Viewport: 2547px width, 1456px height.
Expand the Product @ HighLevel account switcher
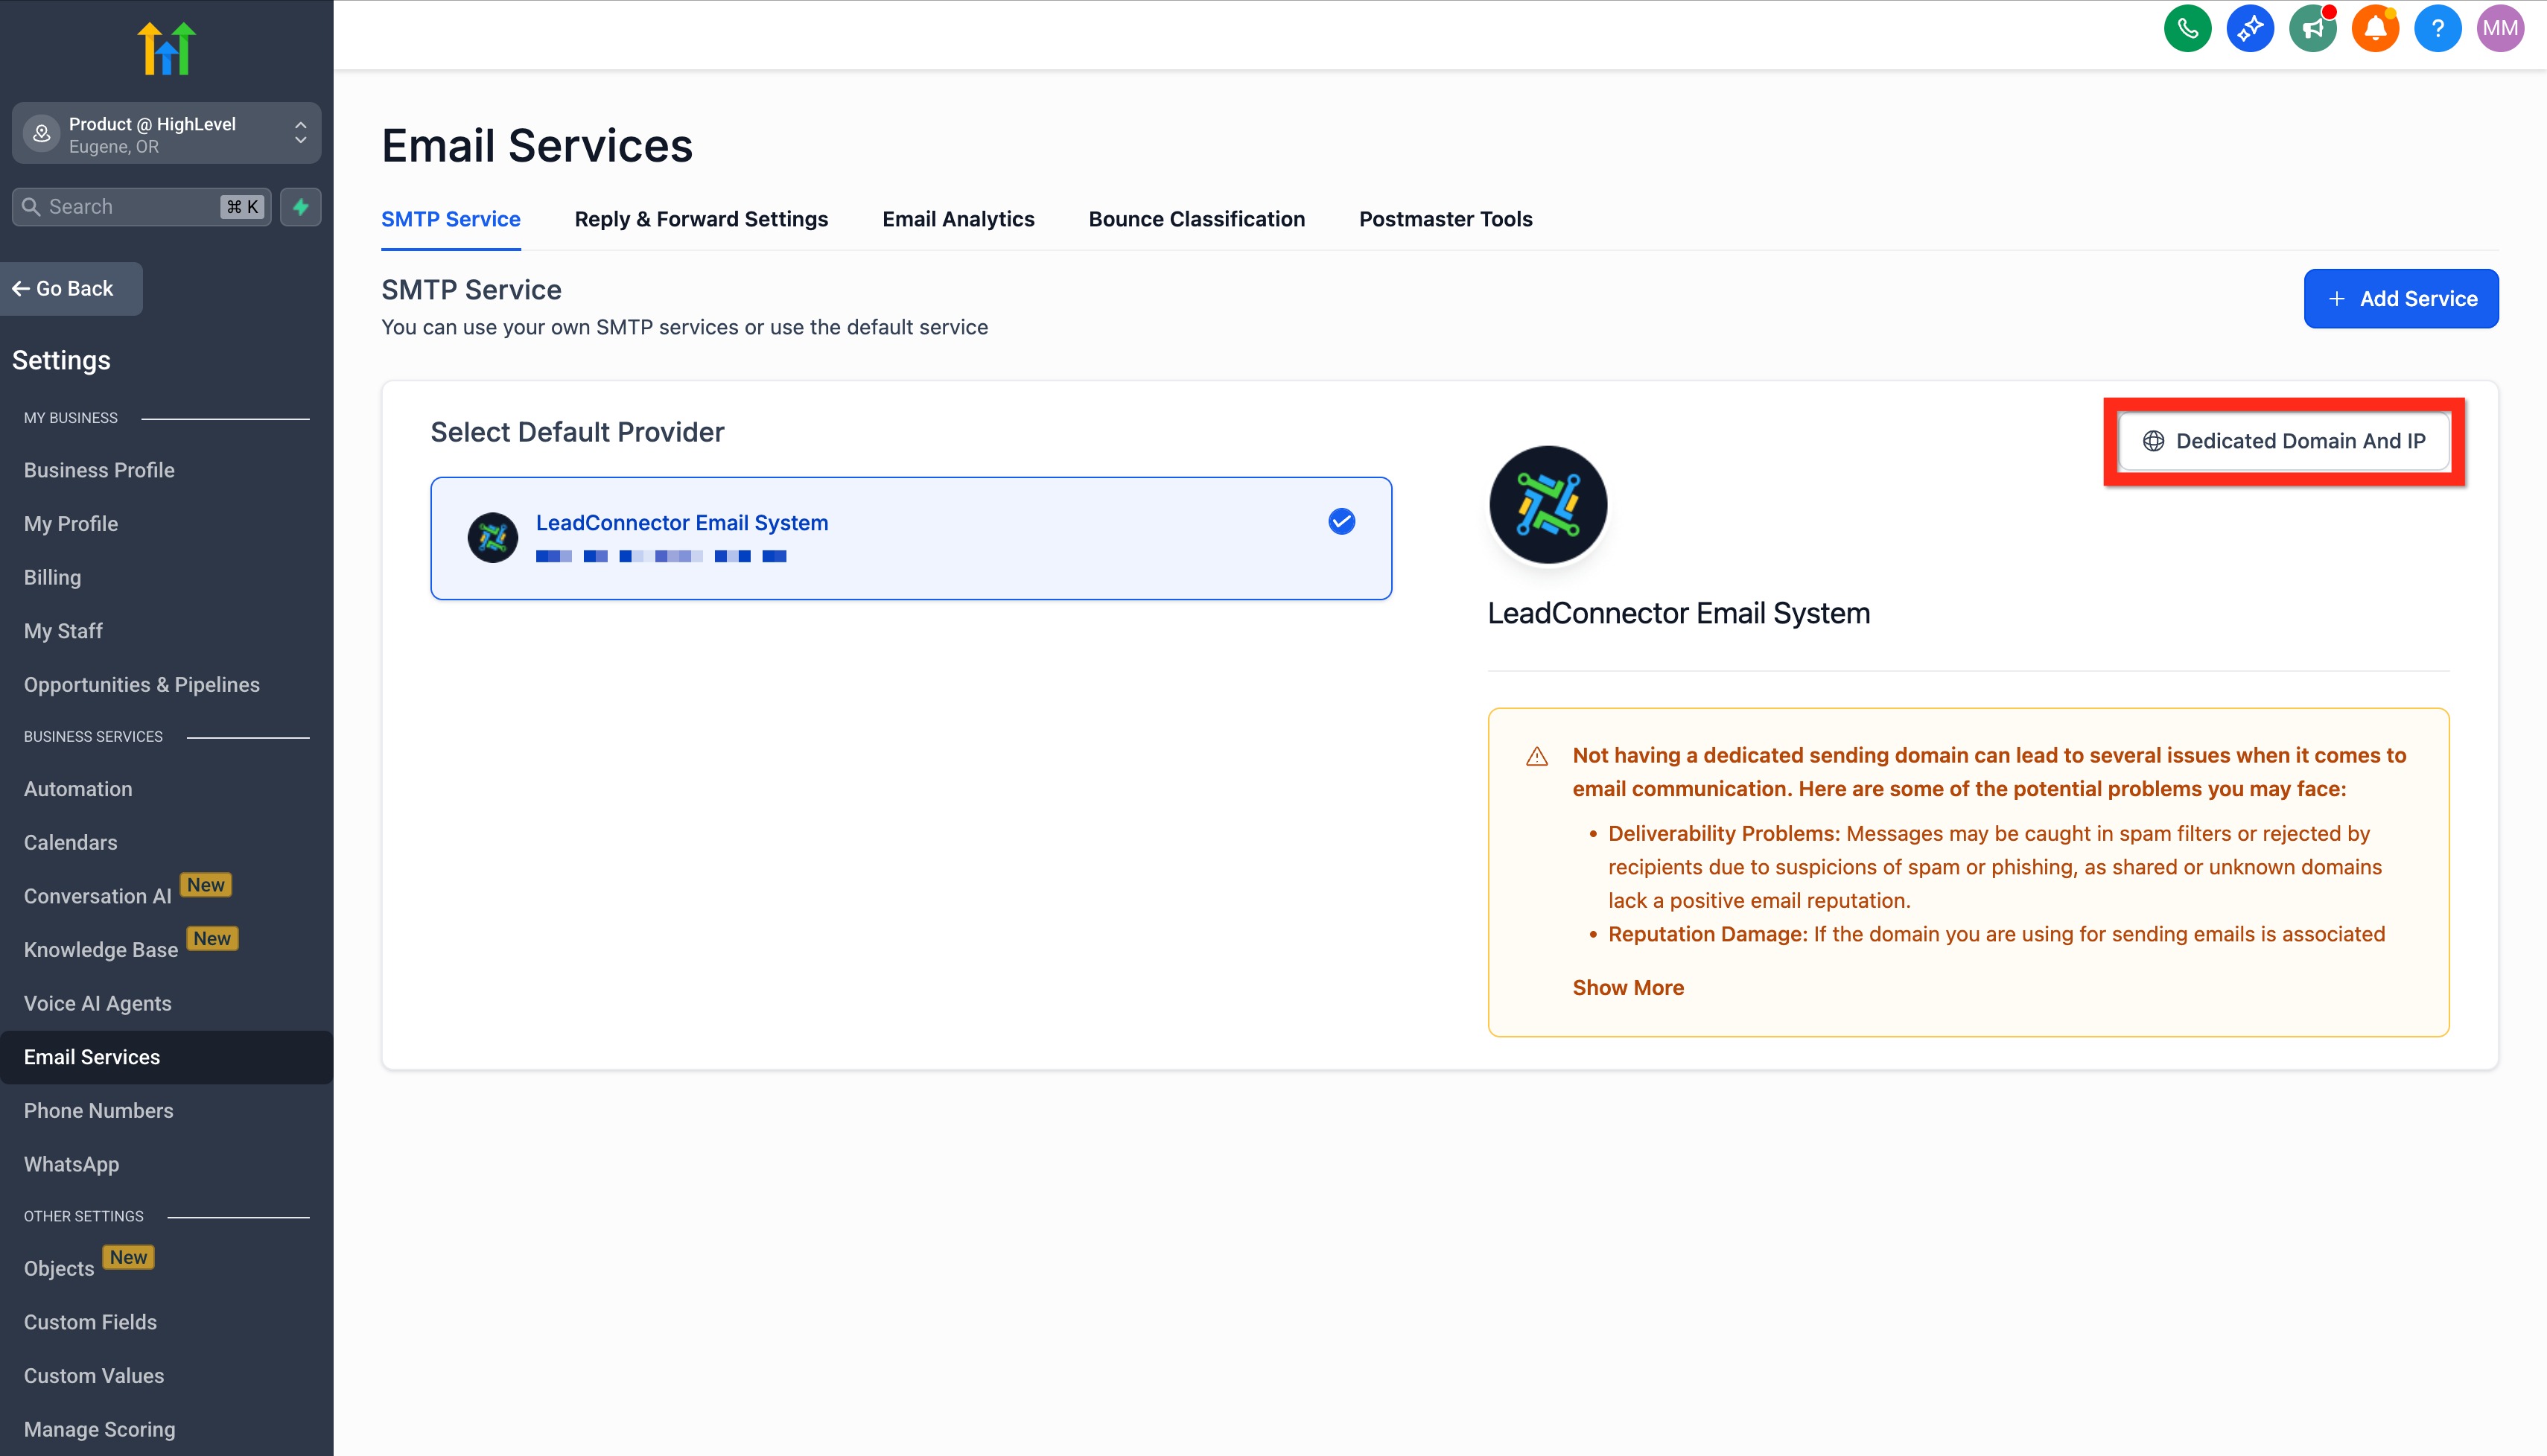click(x=166, y=134)
